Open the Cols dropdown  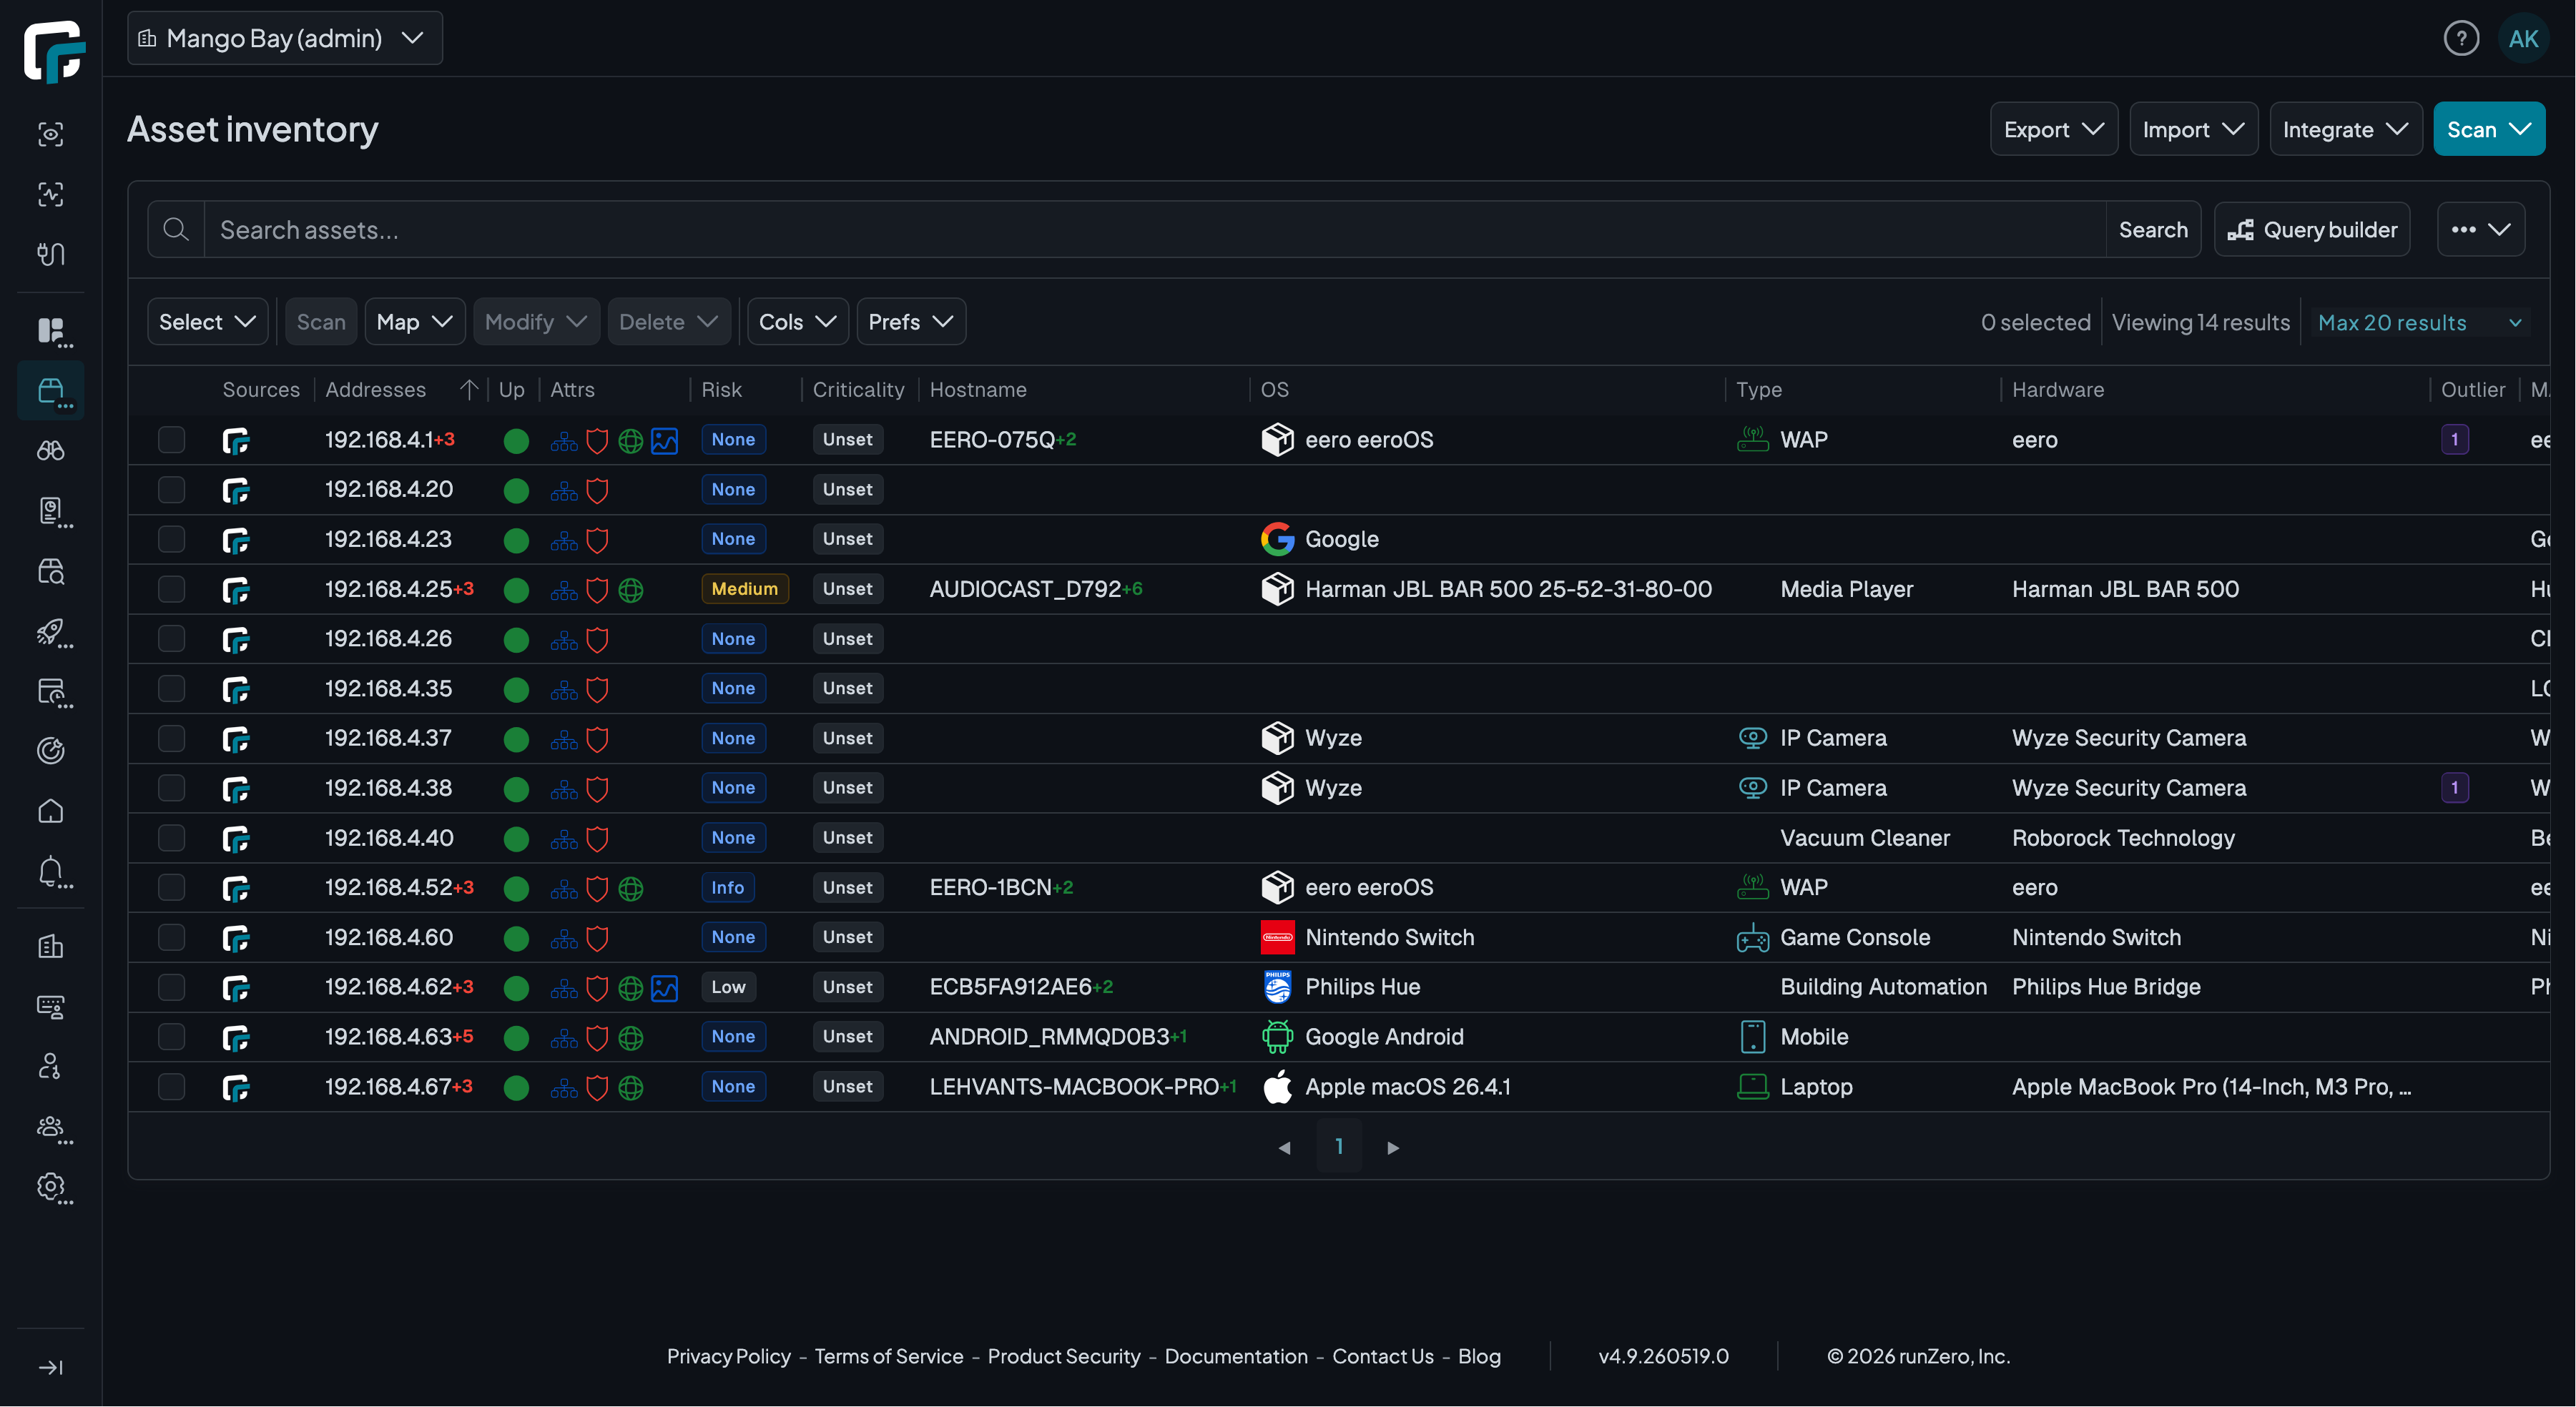(797, 322)
